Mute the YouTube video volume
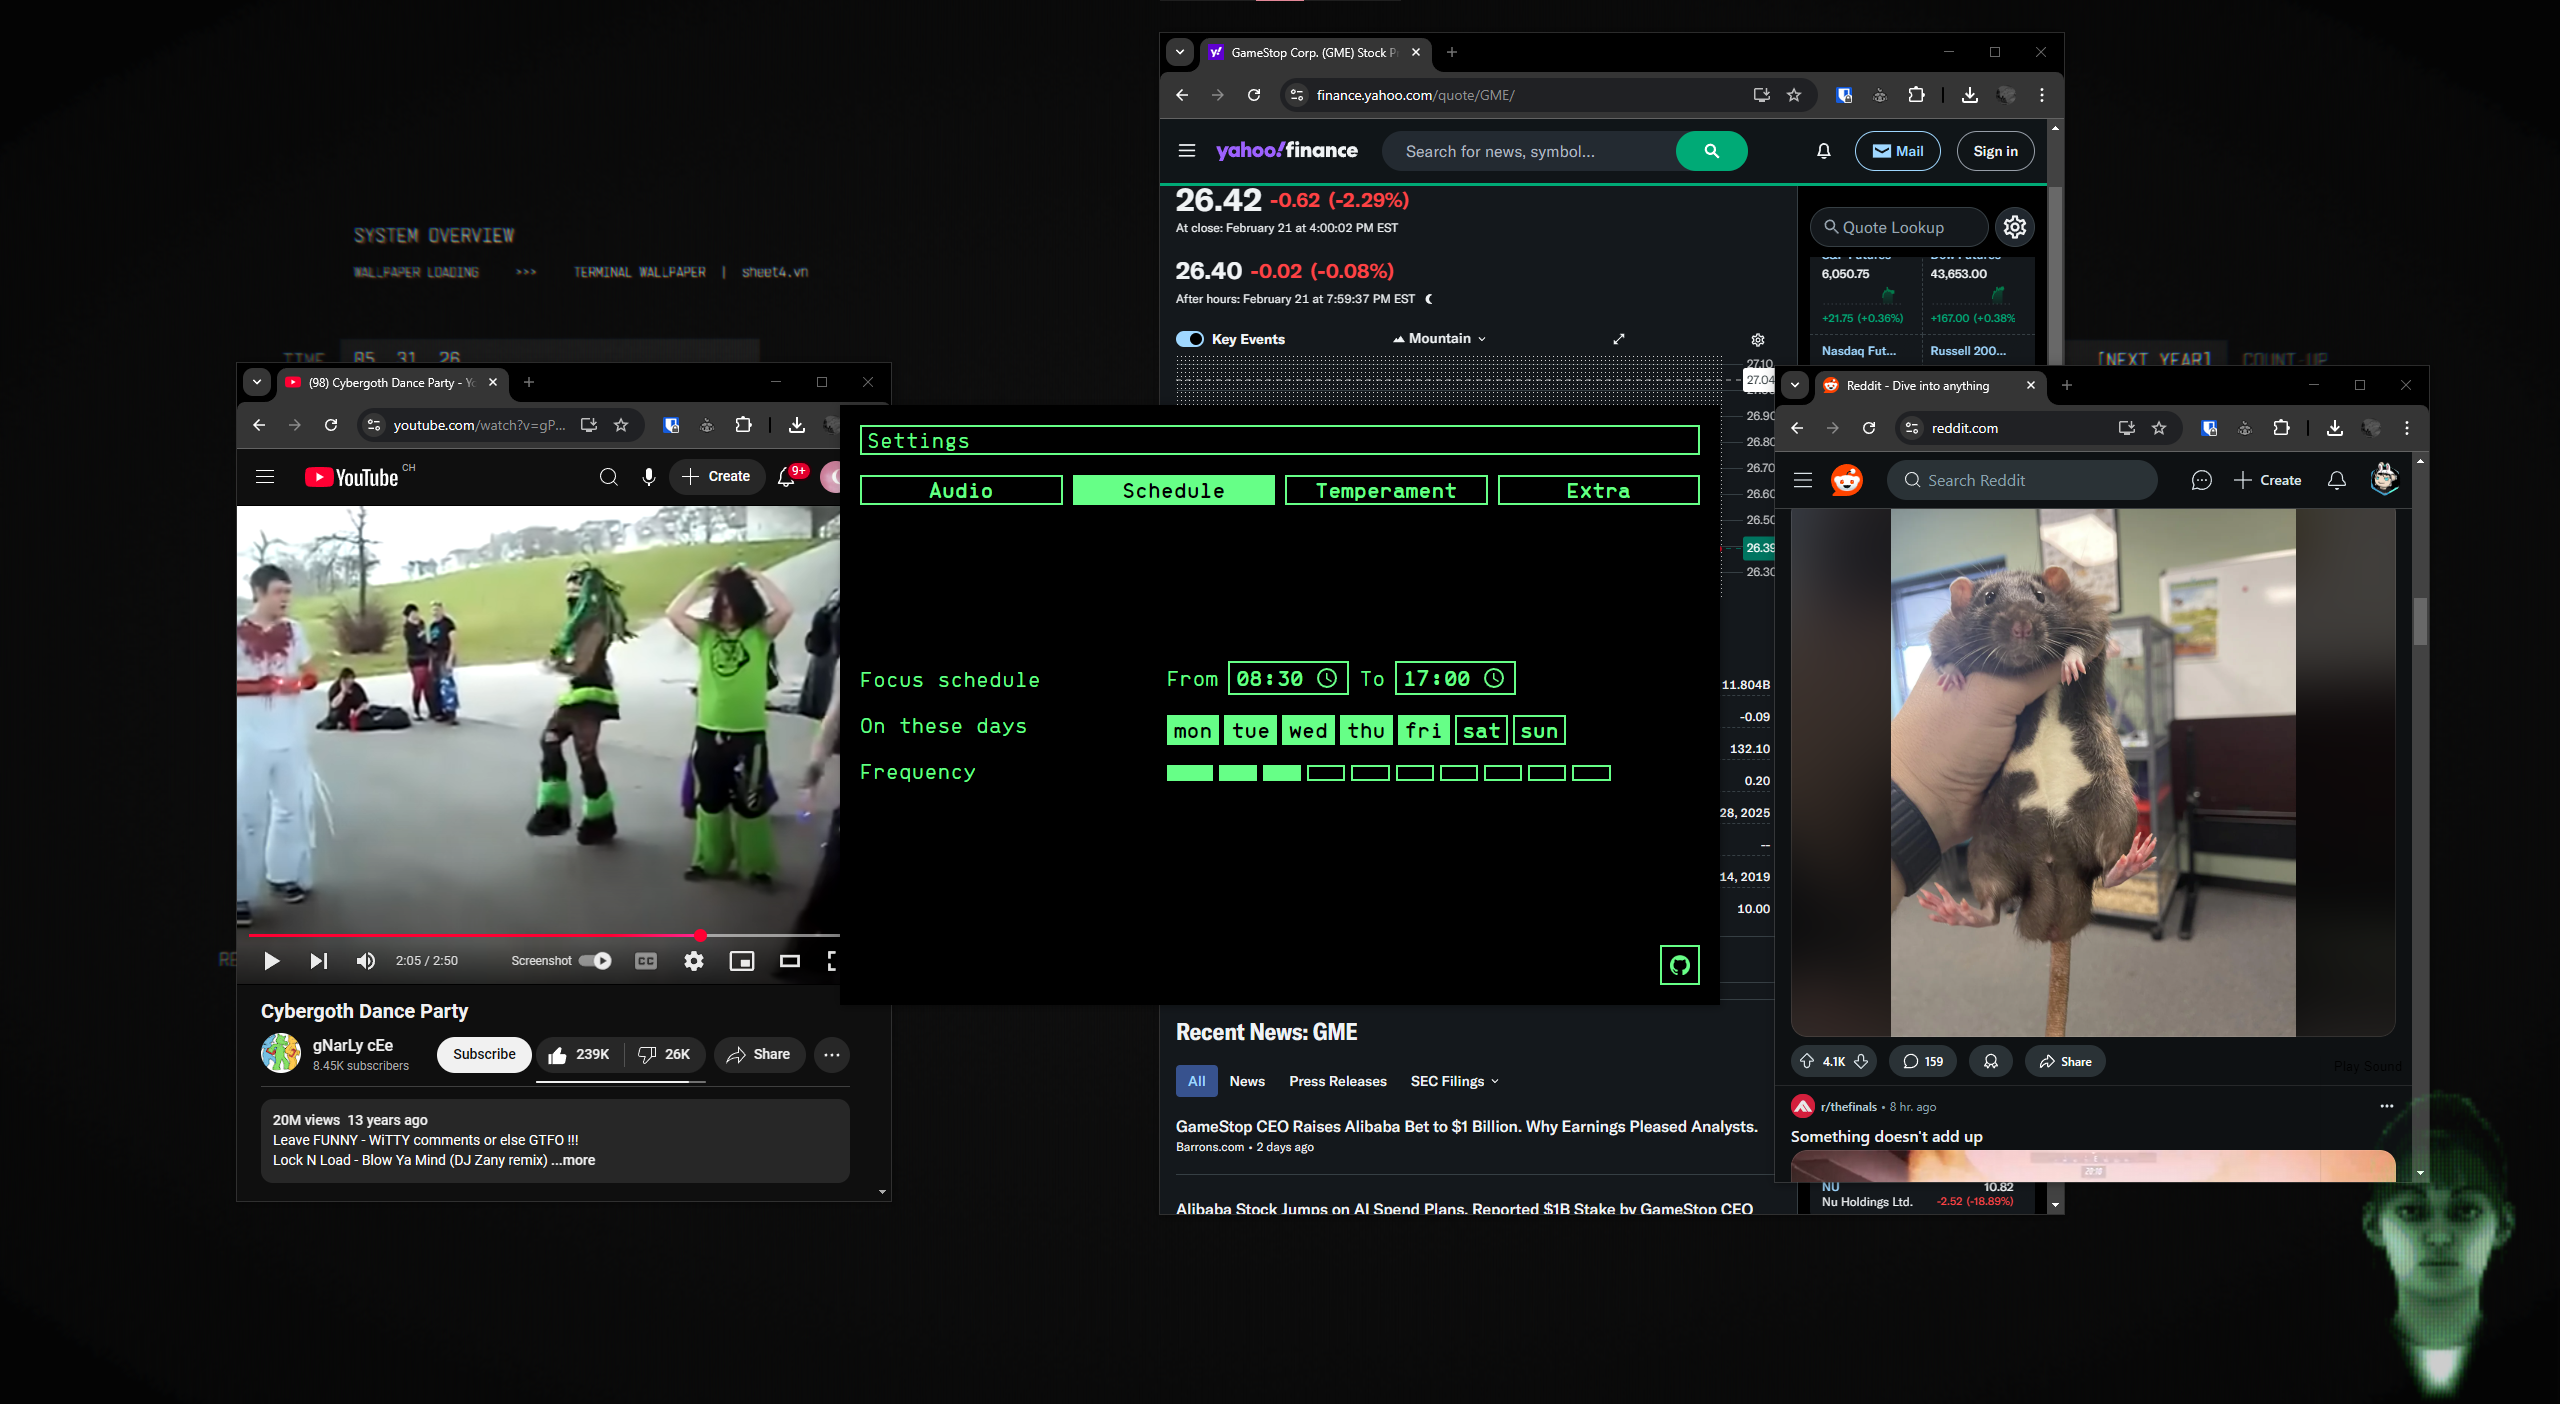This screenshot has height=1404, width=2560. 366,961
